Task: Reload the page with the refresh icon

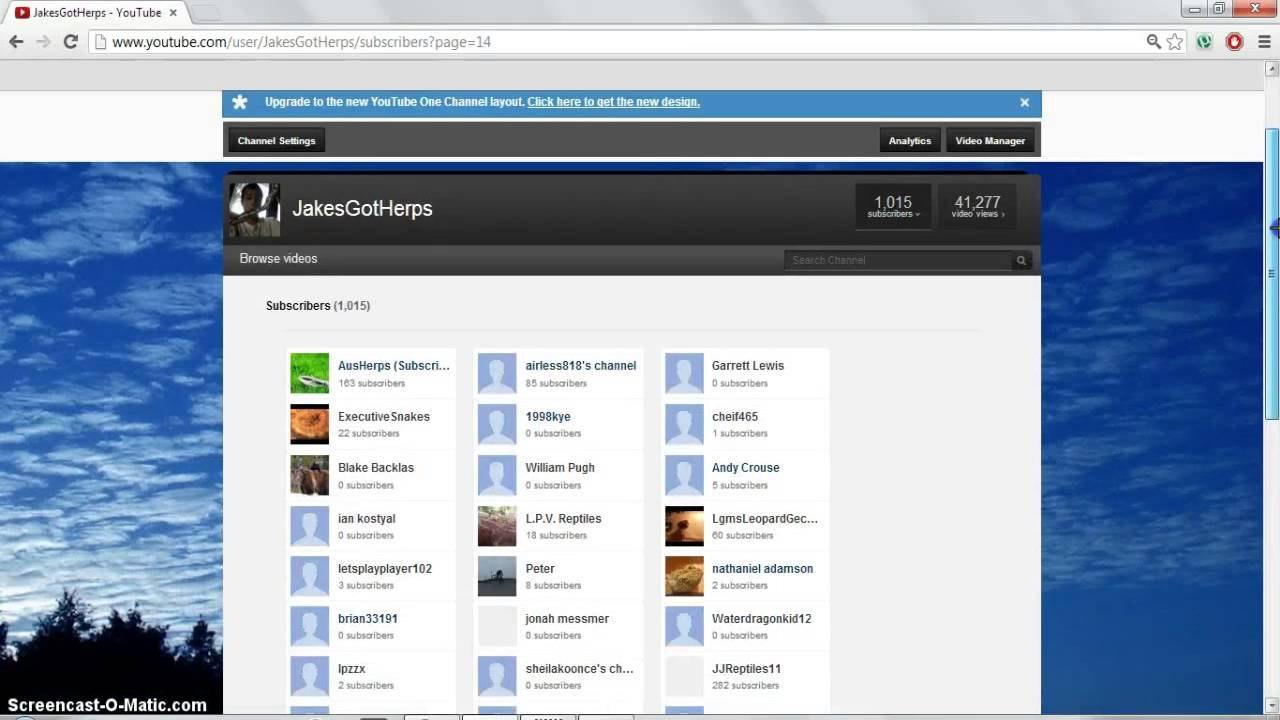Action: [x=70, y=42]
